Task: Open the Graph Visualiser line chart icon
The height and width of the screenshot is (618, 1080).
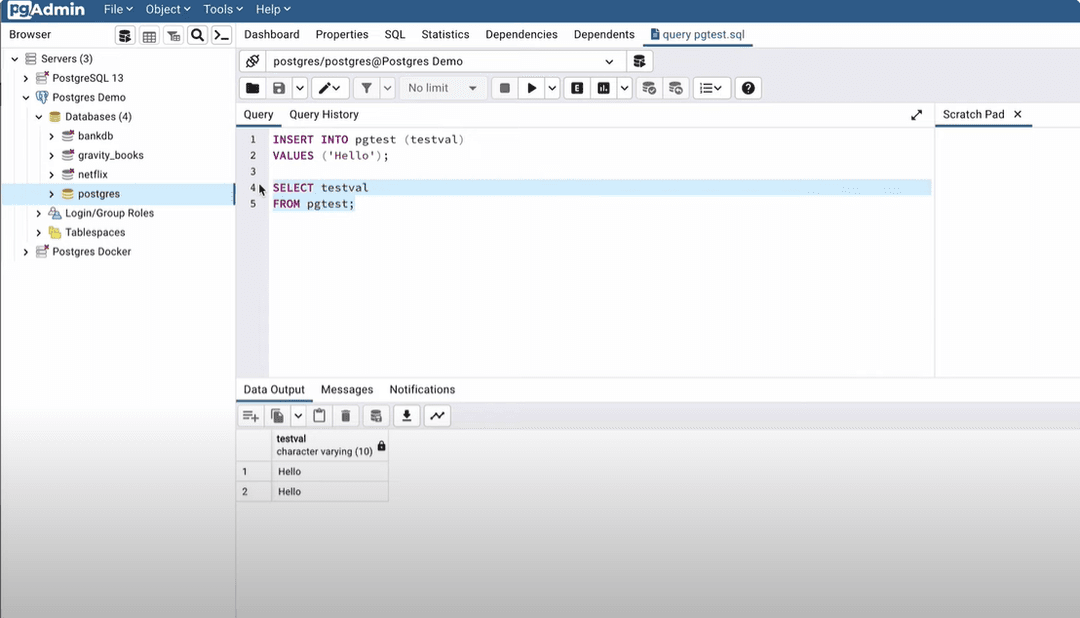Action: [x=437, y=416]
